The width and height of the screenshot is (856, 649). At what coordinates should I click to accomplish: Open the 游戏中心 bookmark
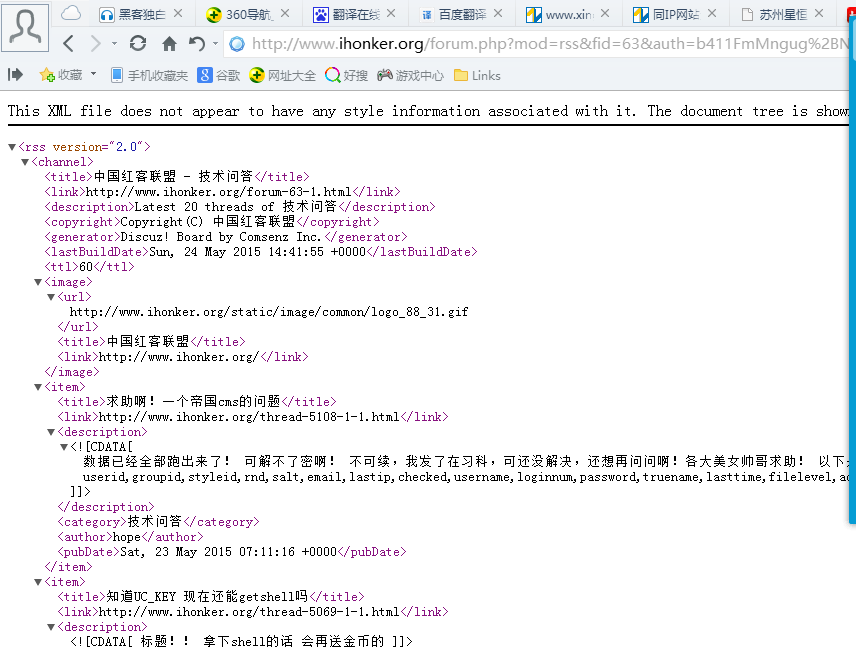pos(411,75)
